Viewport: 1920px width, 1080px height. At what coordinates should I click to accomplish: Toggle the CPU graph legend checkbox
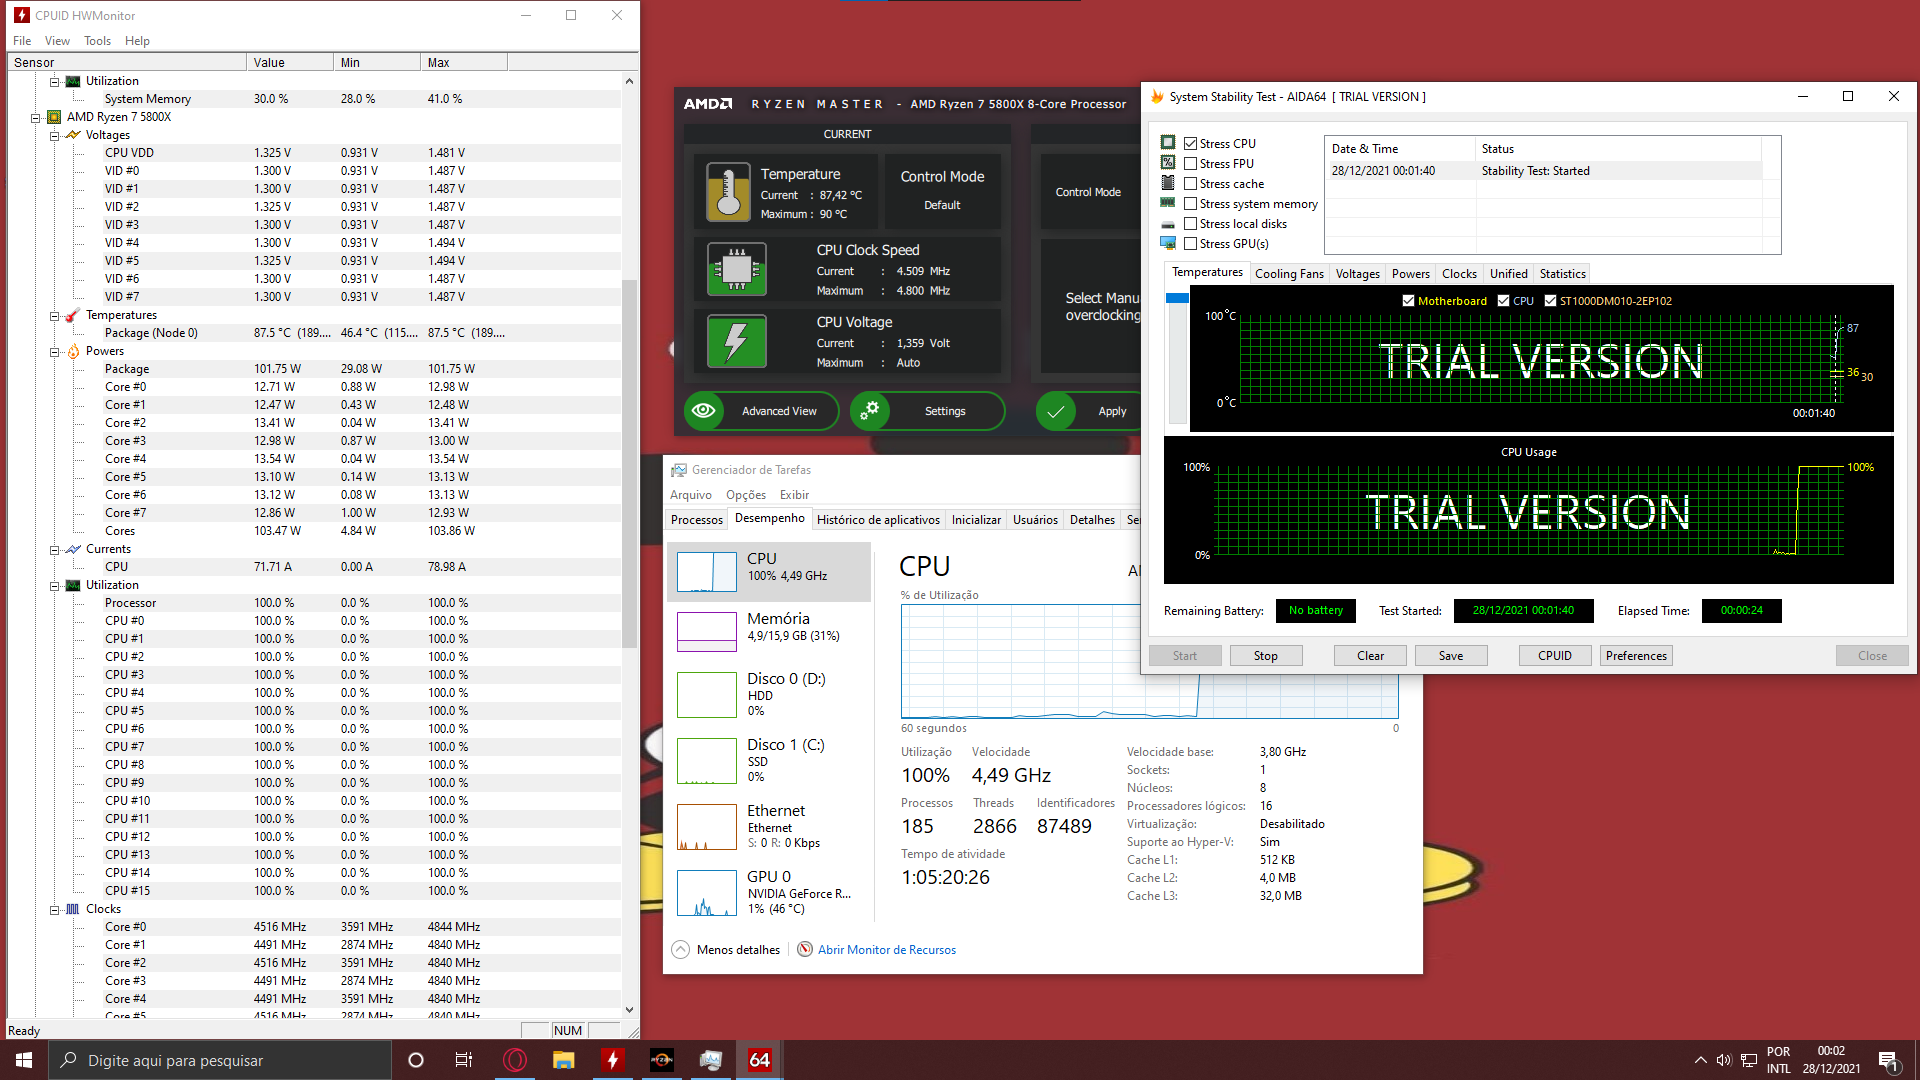[x=1503, y=301]
